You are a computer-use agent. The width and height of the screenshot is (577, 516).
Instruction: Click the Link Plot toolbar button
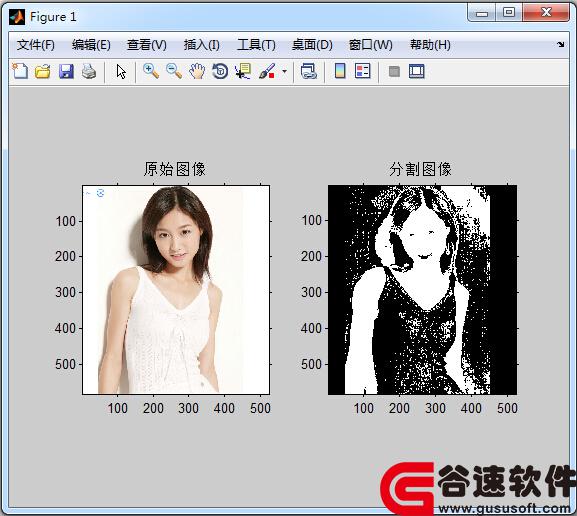[x=309, y=71]
